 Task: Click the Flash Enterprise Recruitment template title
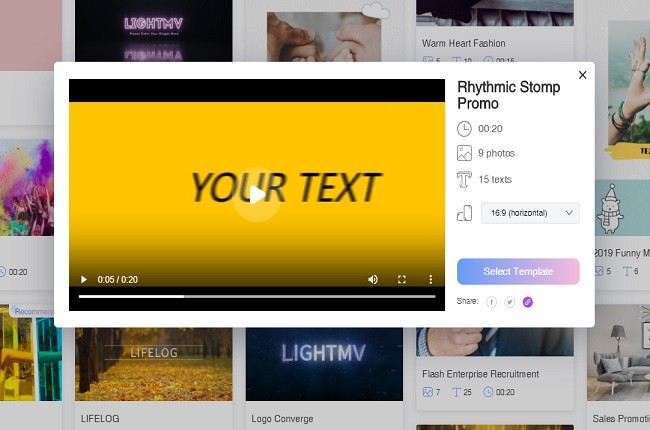pyautogui.click(x=480, y=374)
